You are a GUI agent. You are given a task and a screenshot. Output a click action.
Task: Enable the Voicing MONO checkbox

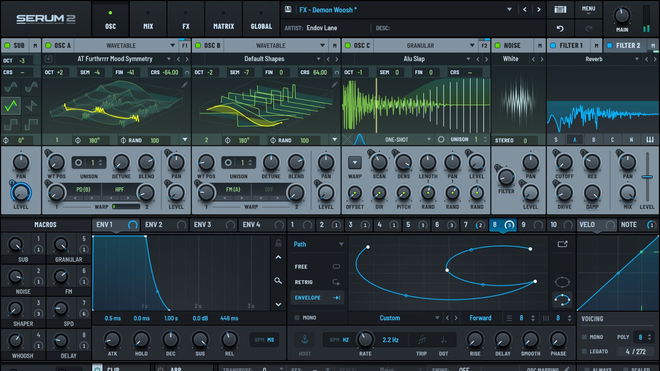tap(584, 337)
